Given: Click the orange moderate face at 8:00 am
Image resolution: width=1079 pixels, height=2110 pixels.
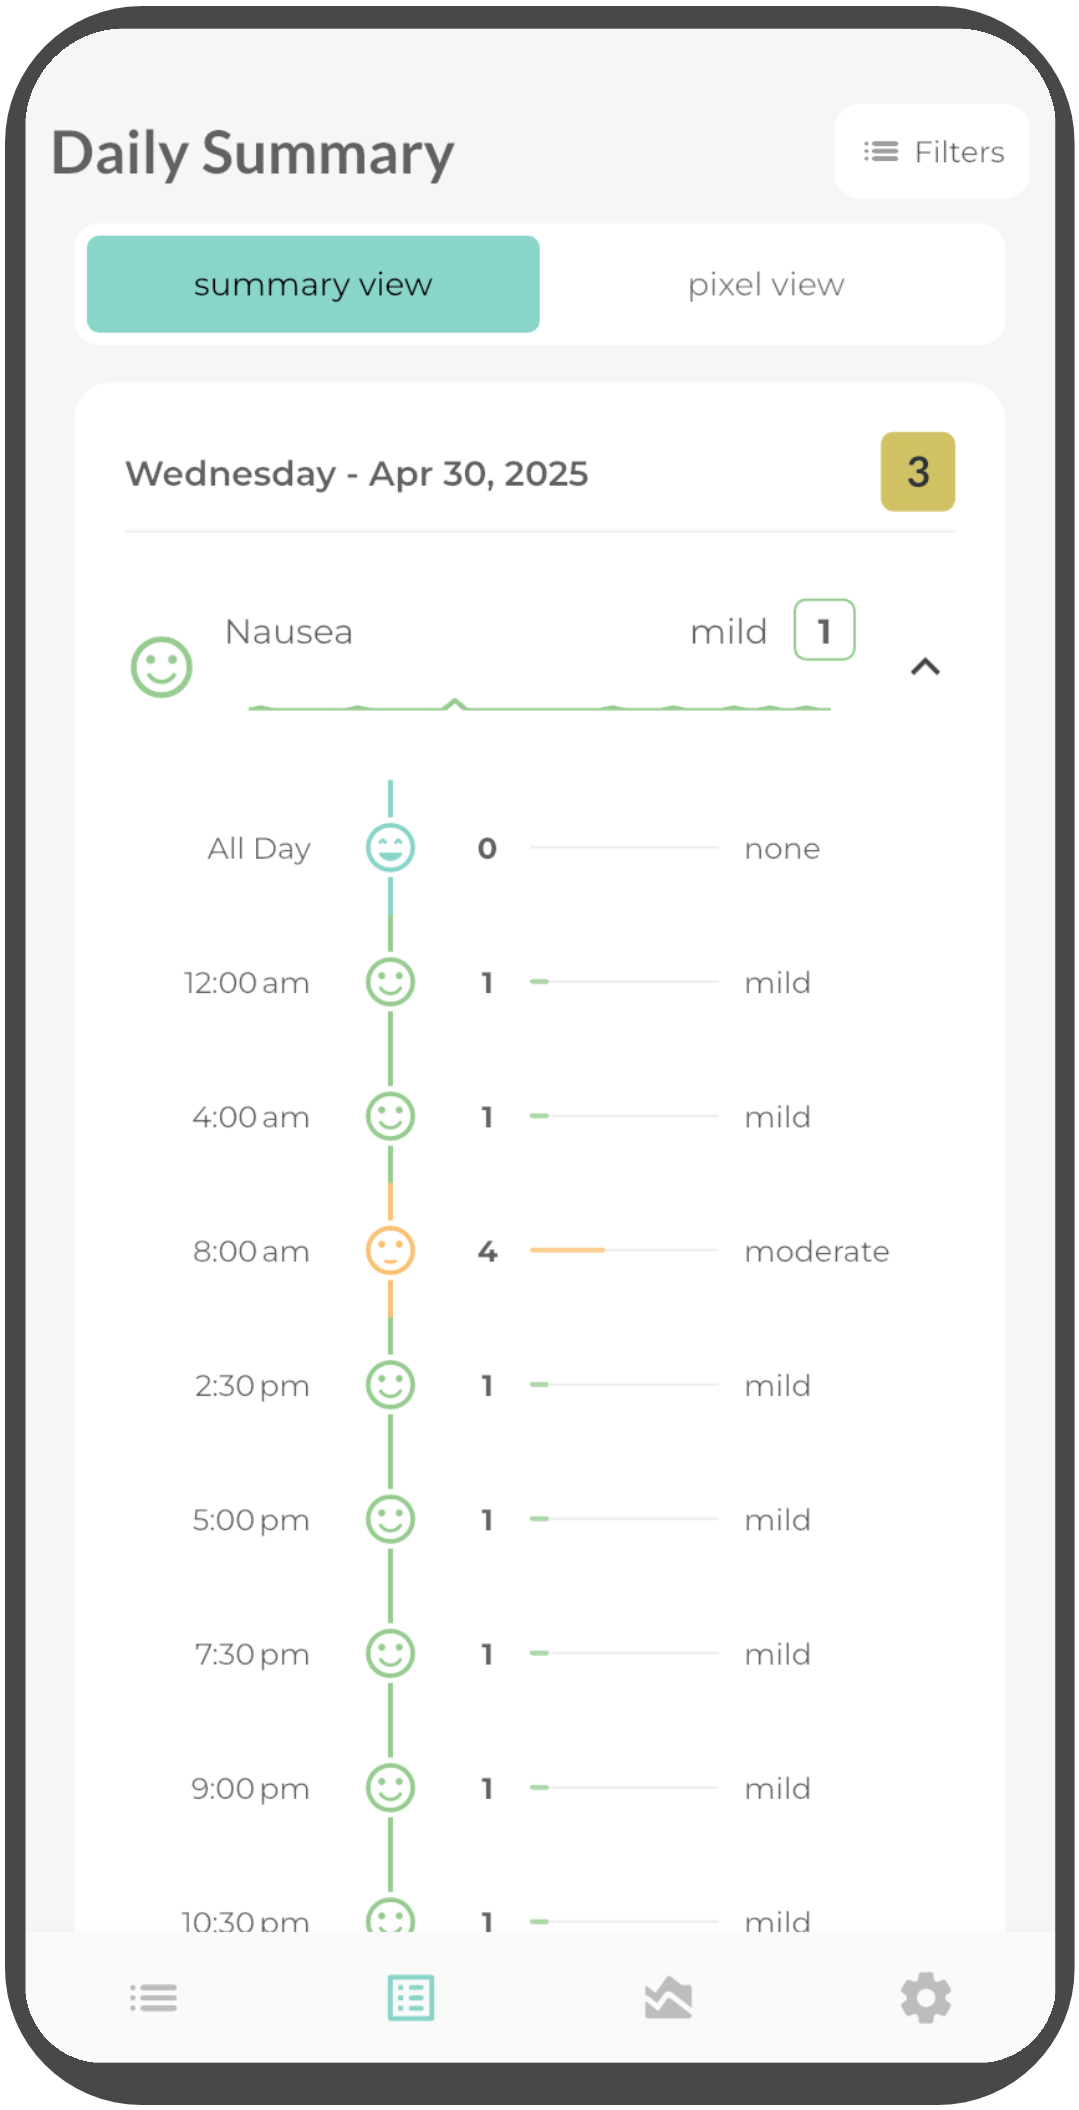Looking at the screenshot, I should (x=390, y=1250).
